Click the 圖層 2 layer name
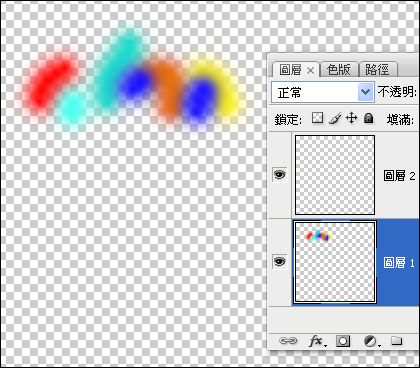This screenshot has width=420, height=368. (399, 175)
